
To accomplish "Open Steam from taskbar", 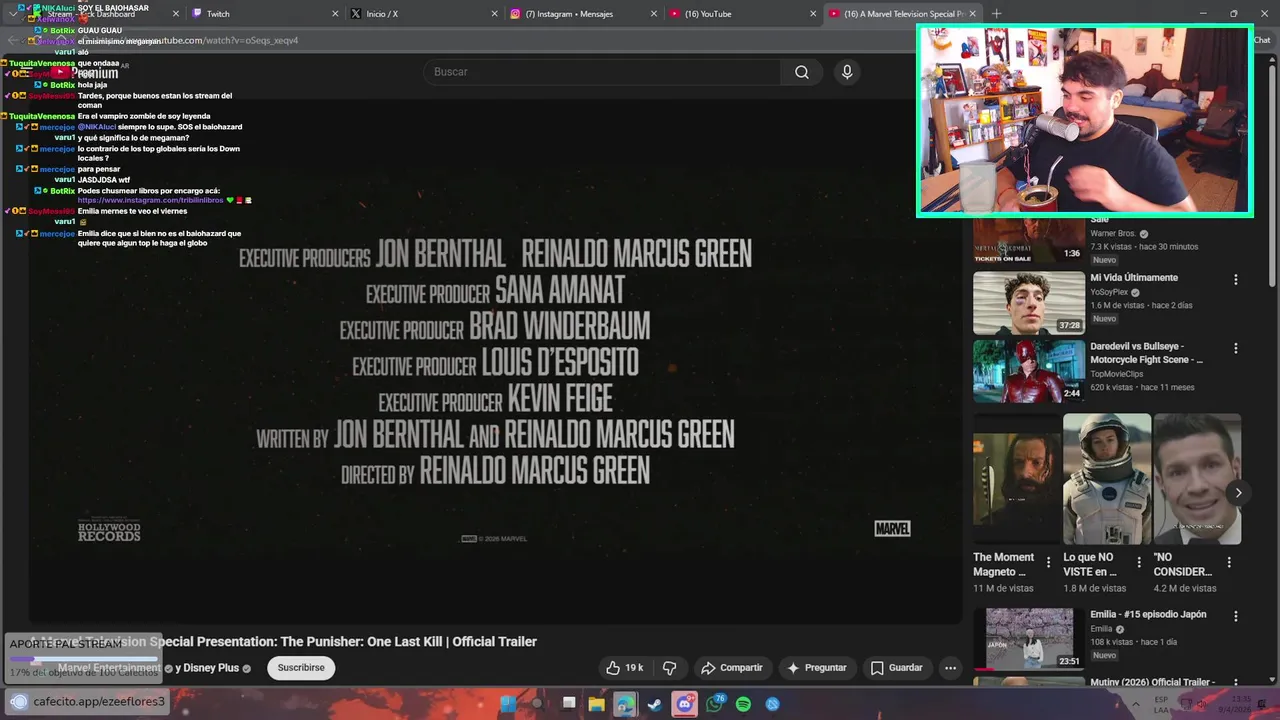I will (x=654, y=704).
